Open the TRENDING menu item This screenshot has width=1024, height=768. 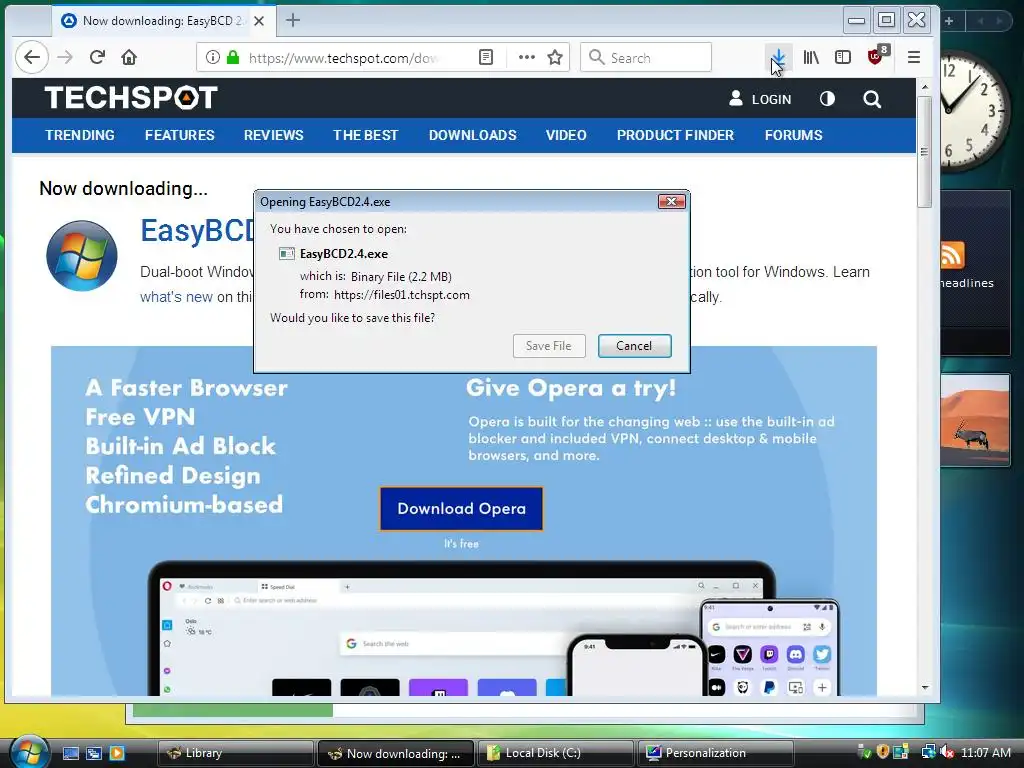[x=80, y=135]
